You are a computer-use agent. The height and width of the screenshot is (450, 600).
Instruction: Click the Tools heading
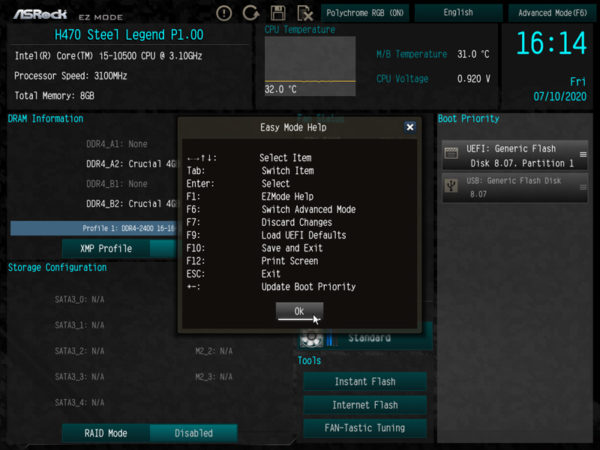click(309, 360)
